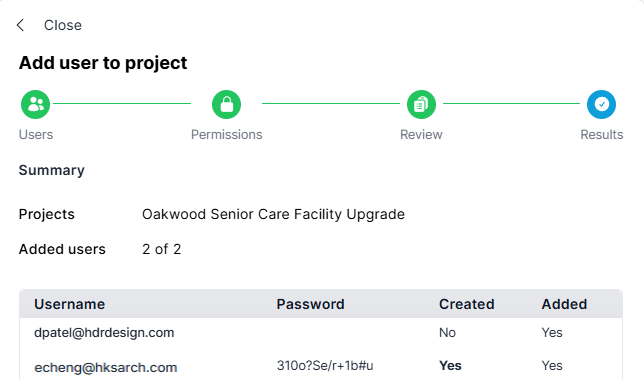Viewport: 644px width, 380px height.
Task: Click the generated password 310o?Se/r+1b#u
Action: 325,365
